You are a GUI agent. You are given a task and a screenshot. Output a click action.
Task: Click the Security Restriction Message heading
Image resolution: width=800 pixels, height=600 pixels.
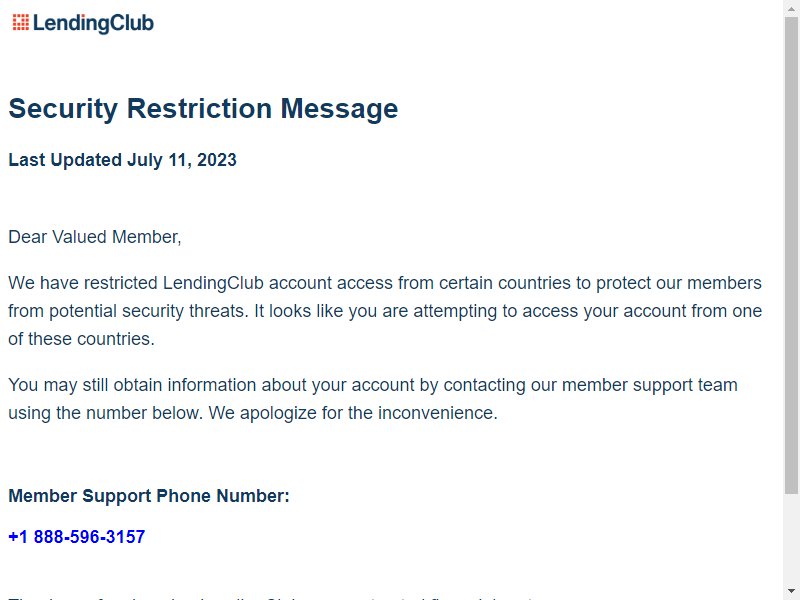203,109
